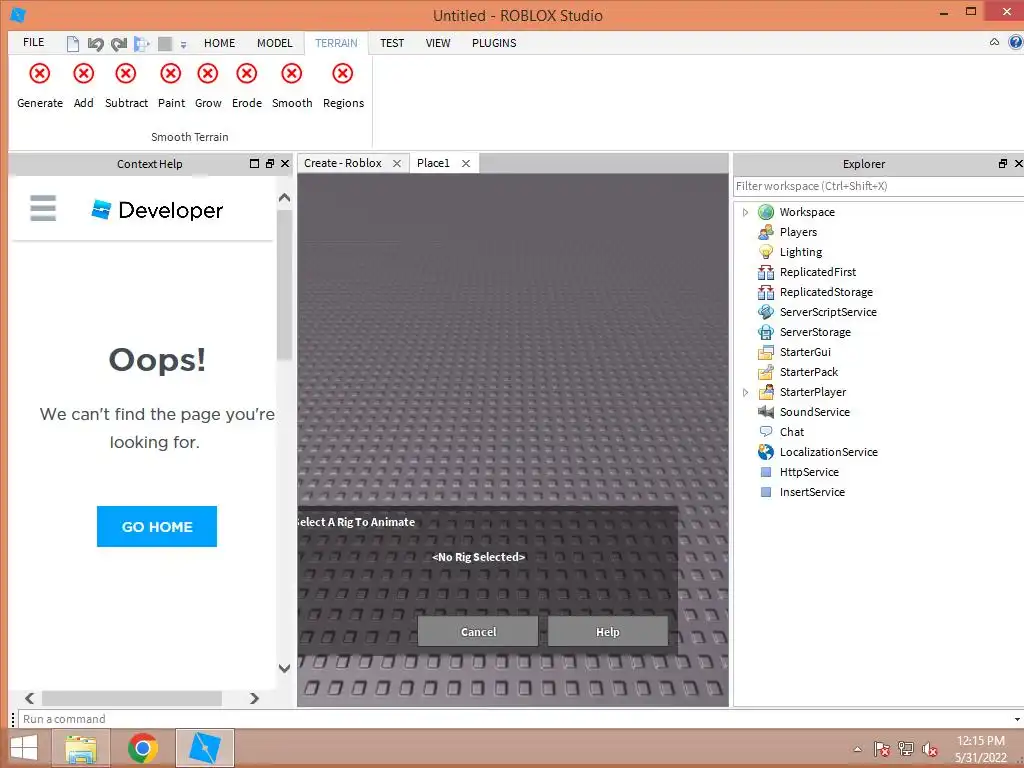Click the Roblox Developer logo
Image resolution: width=1024 pixels, height=768 pixels.
tap(157, 210)
